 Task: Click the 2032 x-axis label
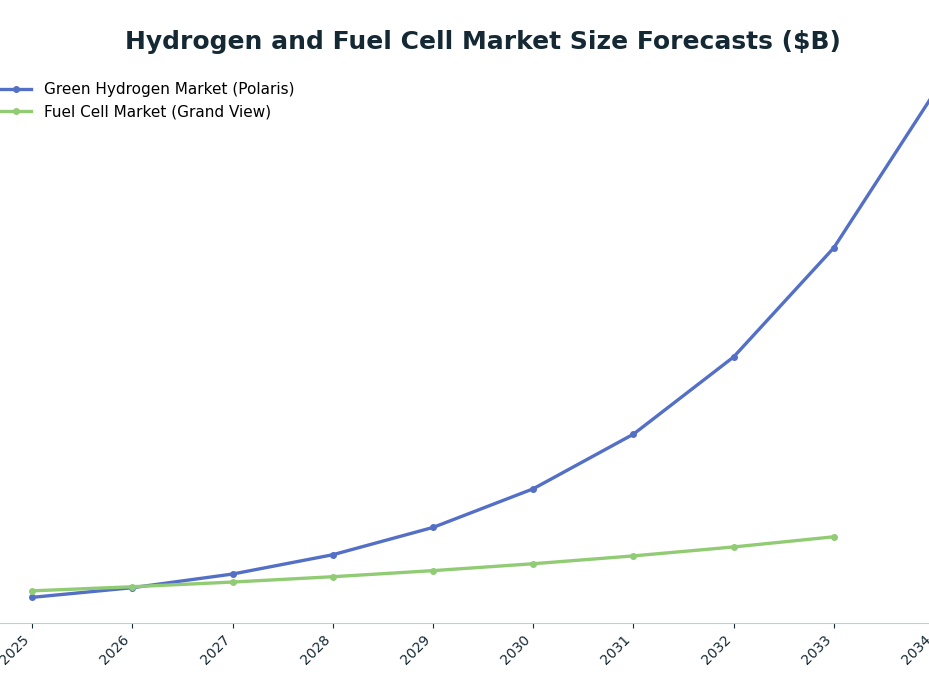point(716,650)
